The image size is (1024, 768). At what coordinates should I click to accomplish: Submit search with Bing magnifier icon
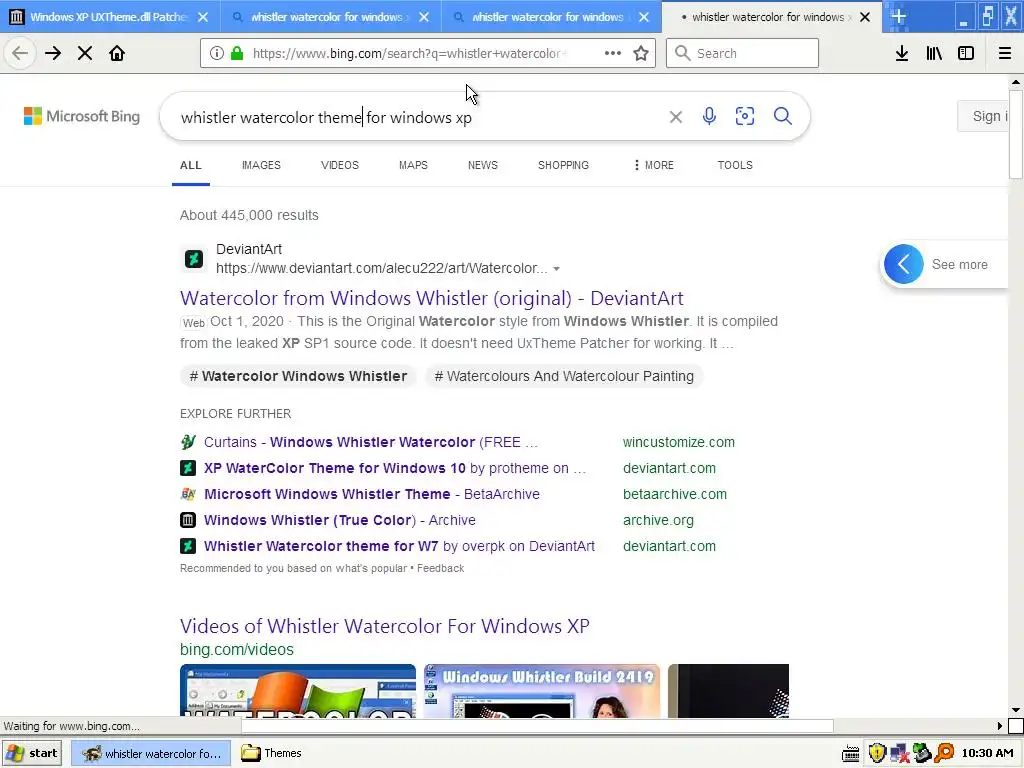[782, 116]
